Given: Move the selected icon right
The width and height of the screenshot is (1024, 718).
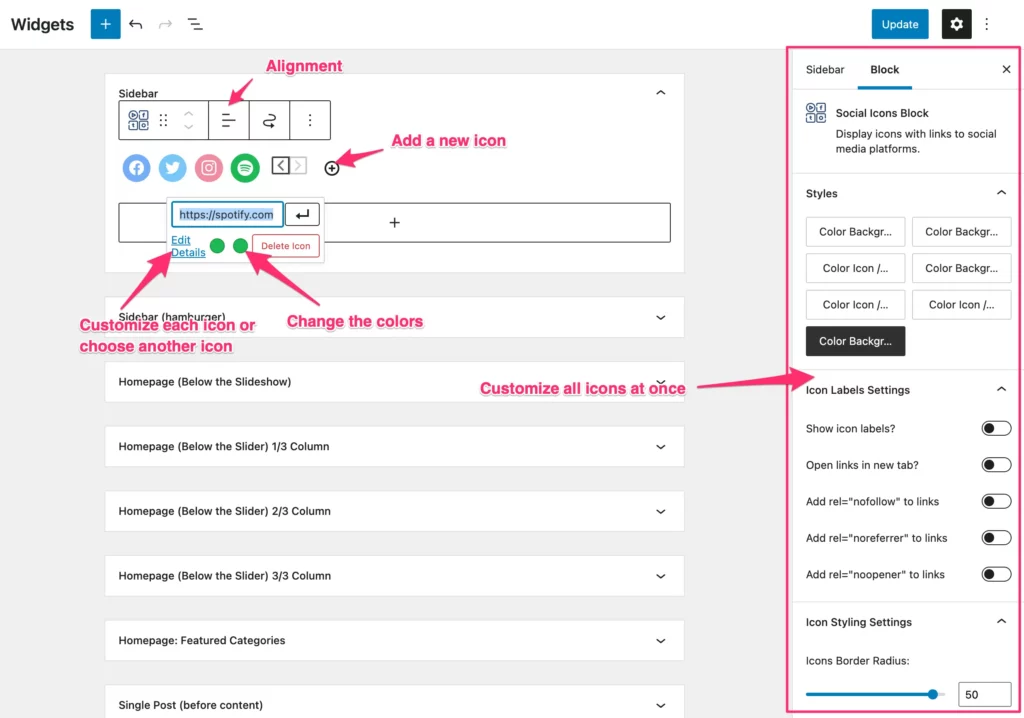Looking at the screenshot, I should click(298, 165).
